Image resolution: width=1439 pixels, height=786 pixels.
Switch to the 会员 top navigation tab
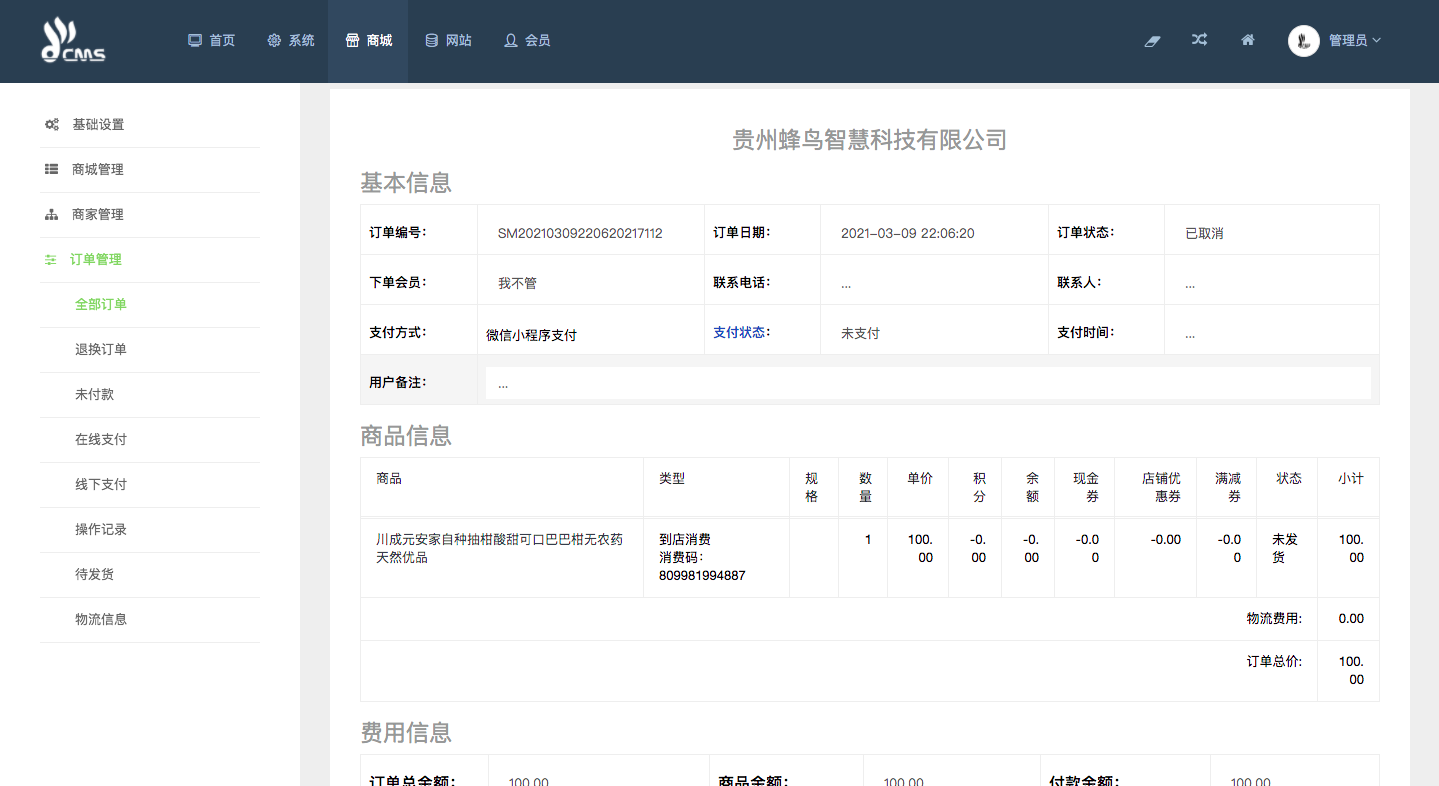[x=527, y=41]
